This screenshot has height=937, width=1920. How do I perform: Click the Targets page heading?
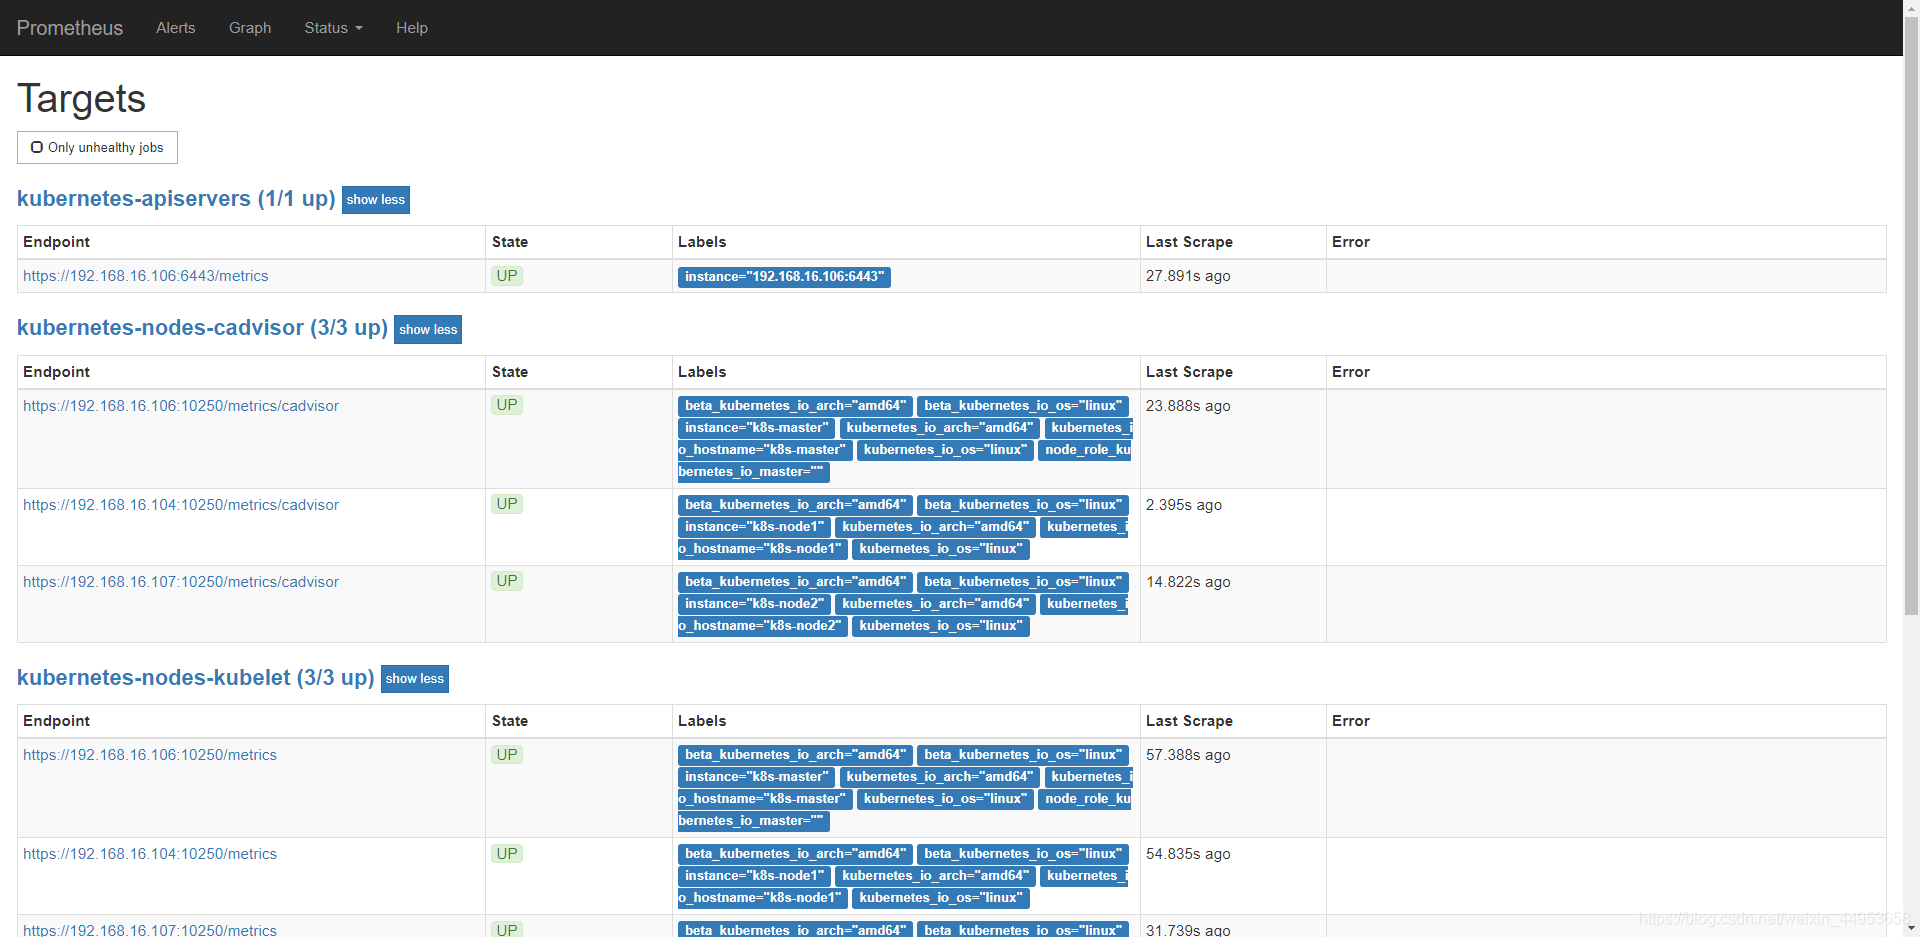(81, 99)
